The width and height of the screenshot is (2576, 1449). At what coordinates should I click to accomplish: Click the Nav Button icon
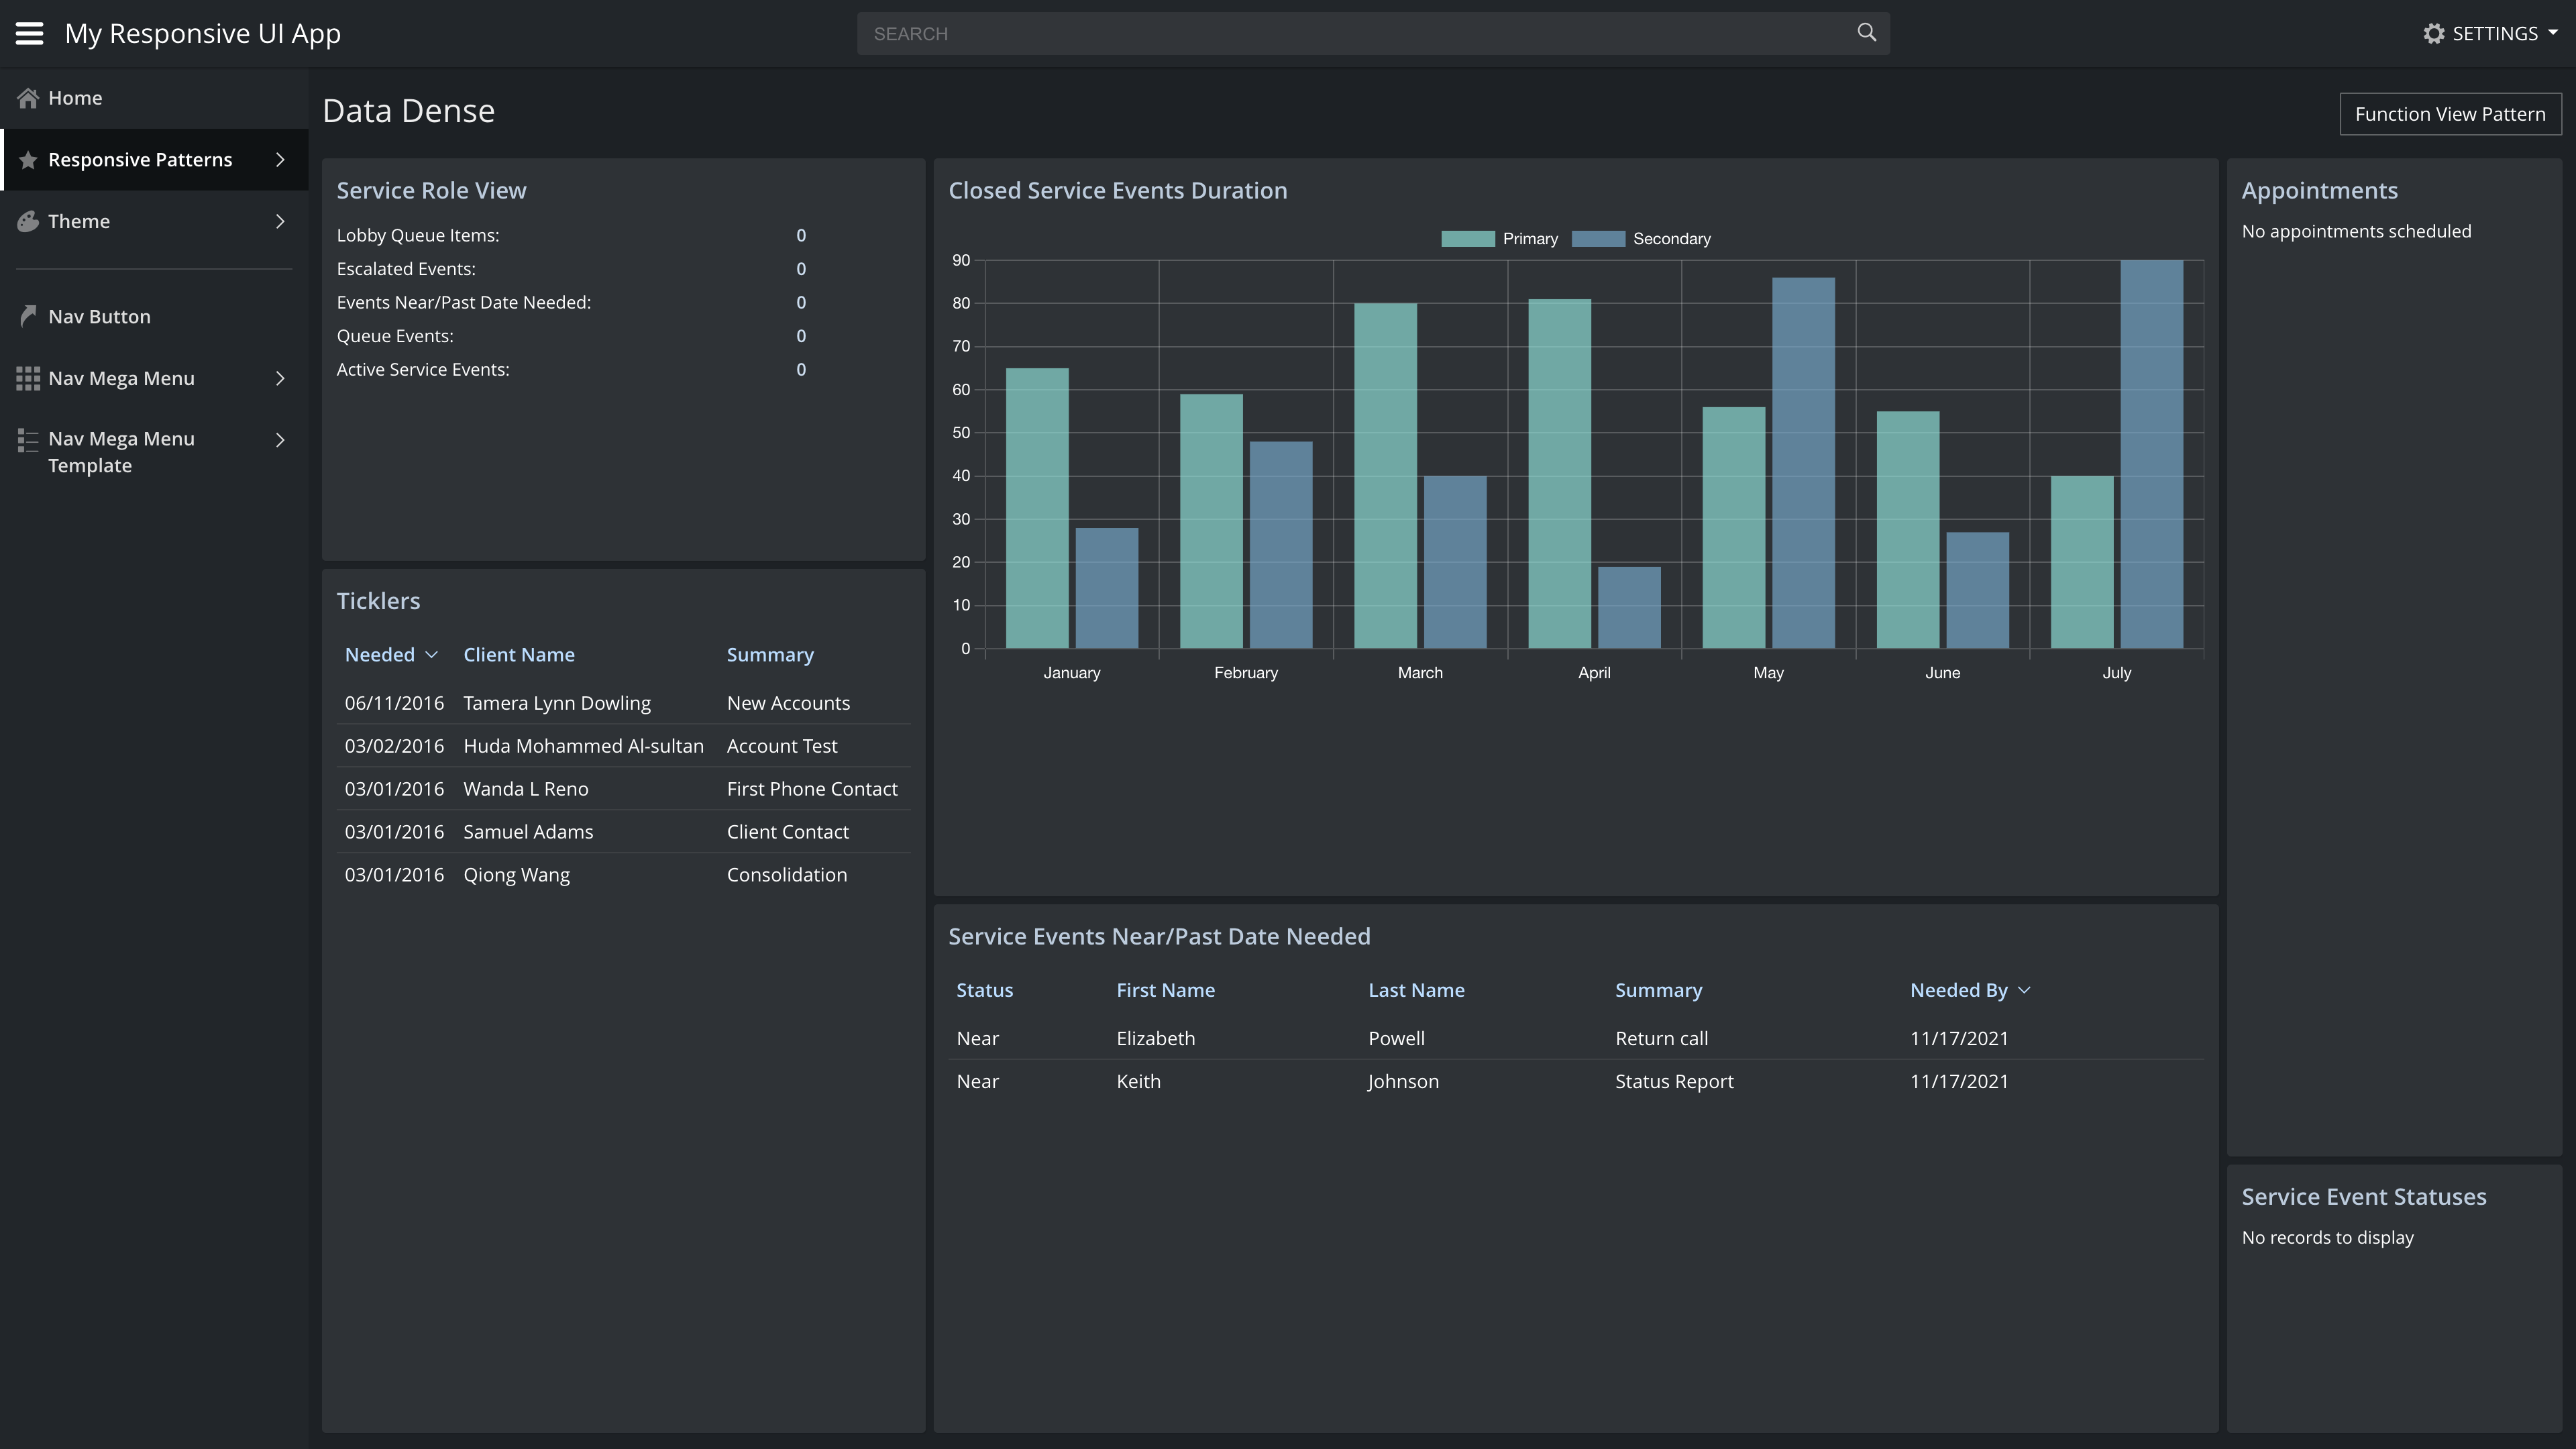point(28,316)
